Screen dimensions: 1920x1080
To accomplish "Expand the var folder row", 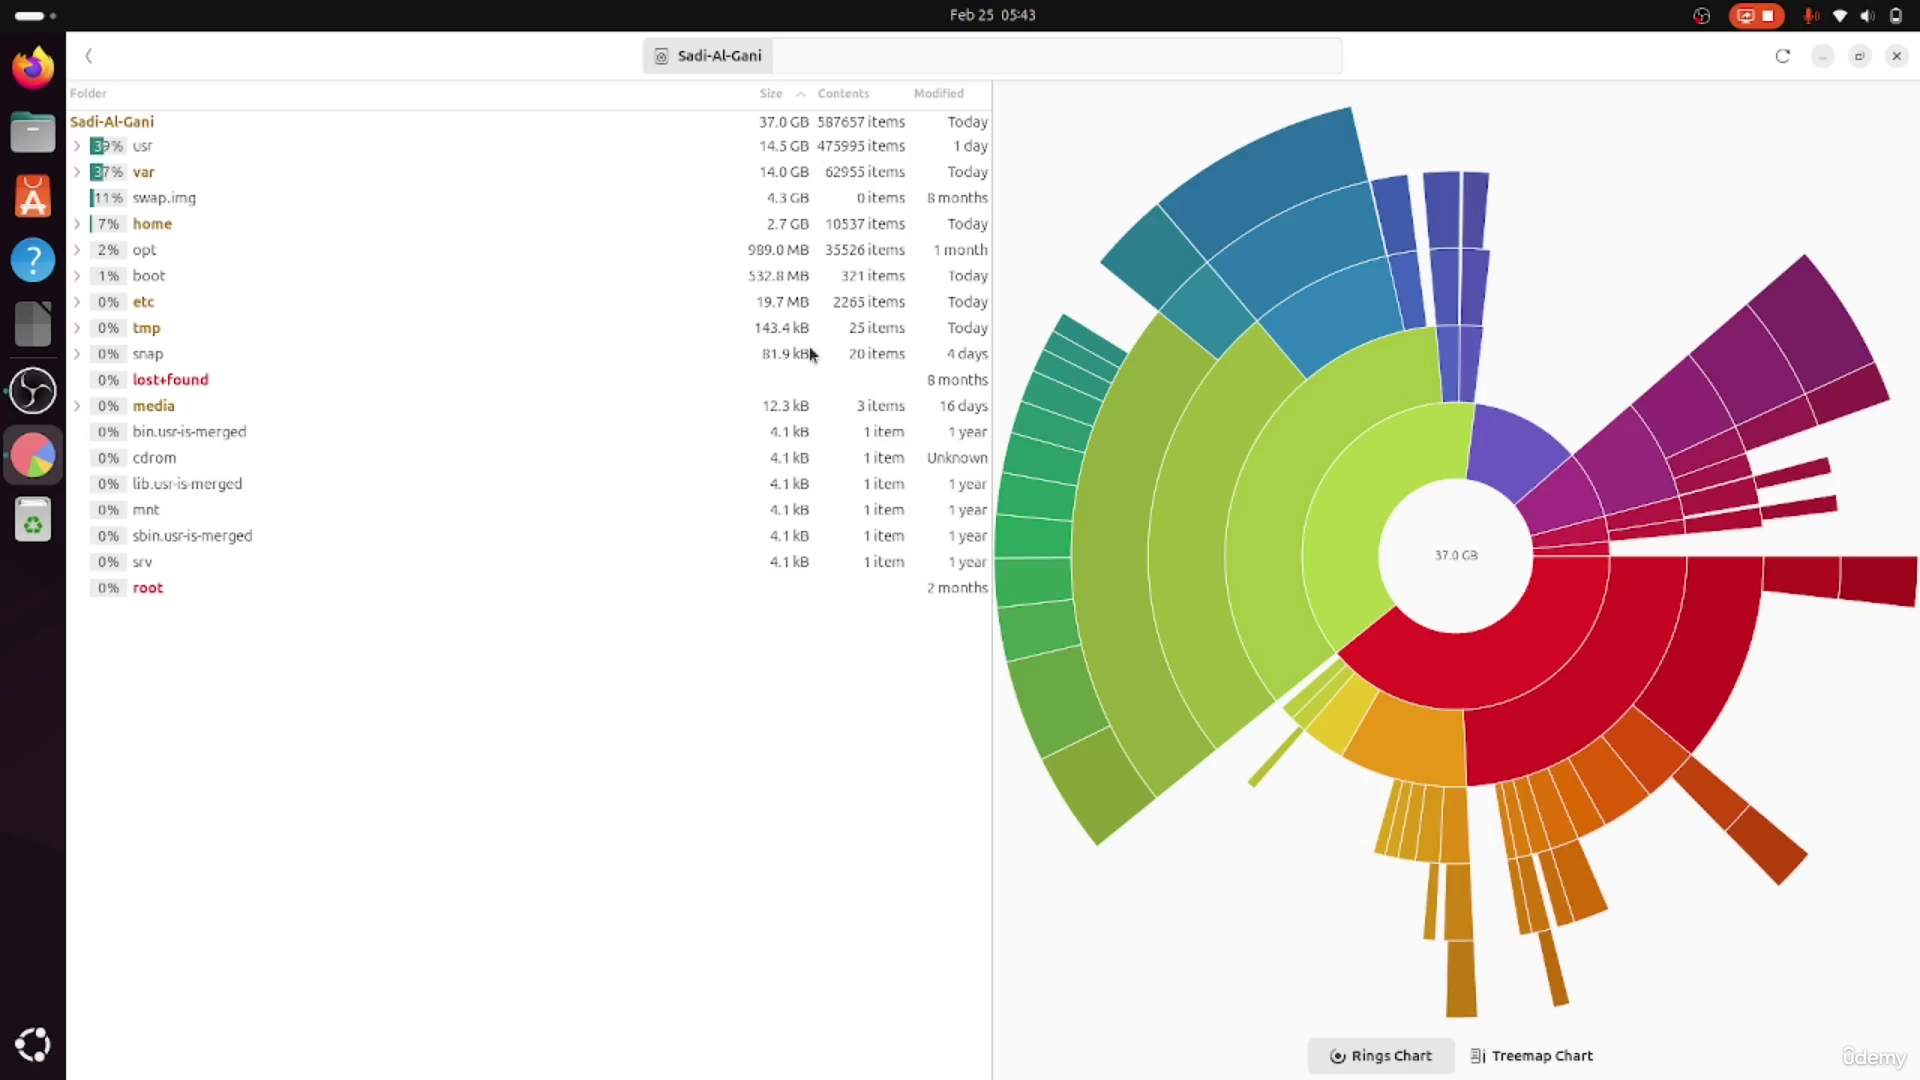I will point(77,172).
